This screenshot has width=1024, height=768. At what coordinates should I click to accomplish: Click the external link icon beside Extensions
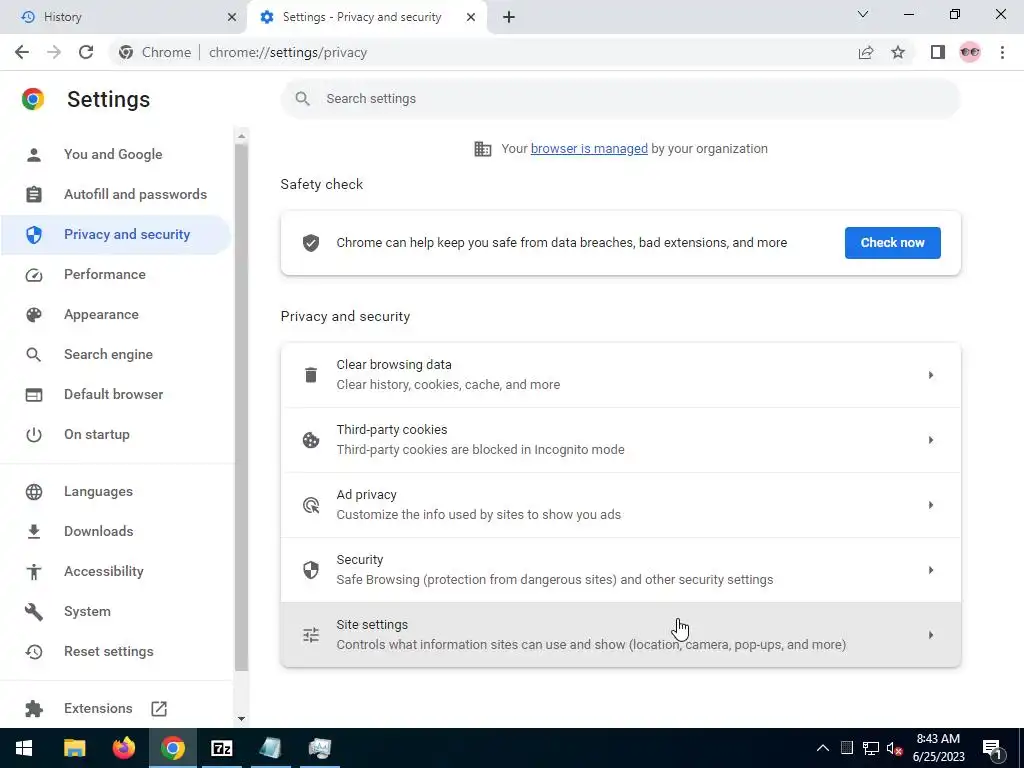159,709
